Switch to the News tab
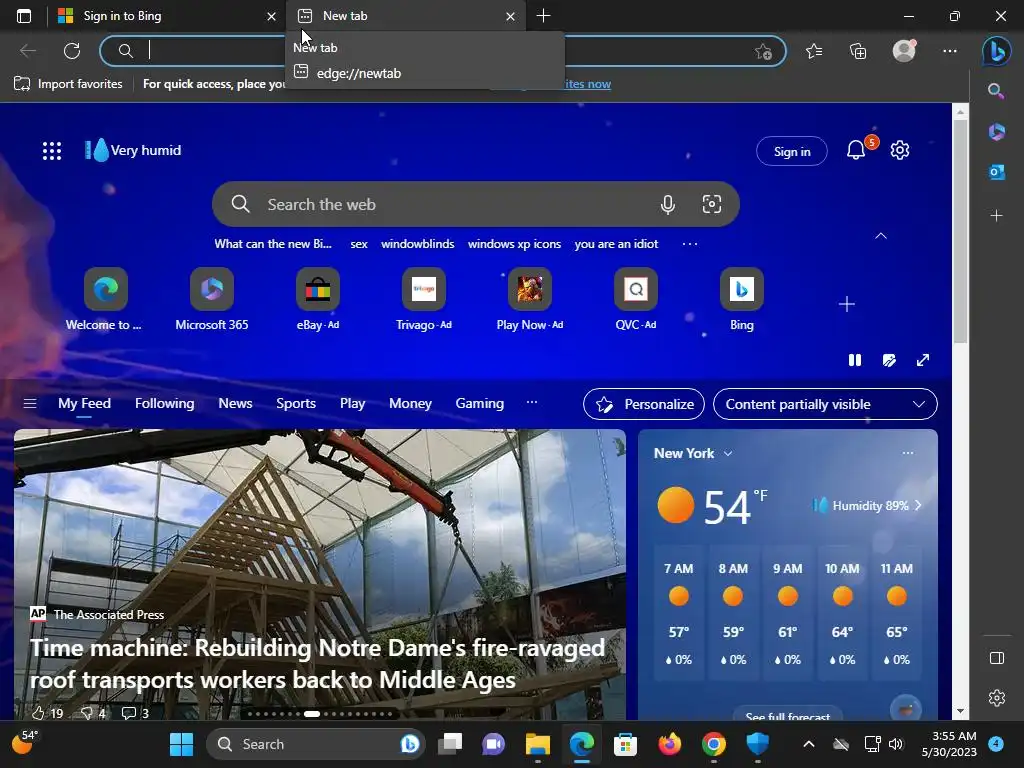The height and width of the screenshot is (768, 1024). (x=235, y=404)
